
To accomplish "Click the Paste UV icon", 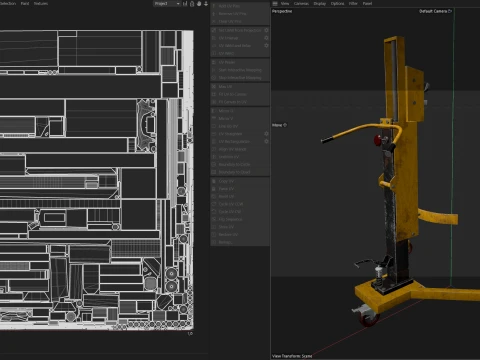I will [x=214, y=189].
